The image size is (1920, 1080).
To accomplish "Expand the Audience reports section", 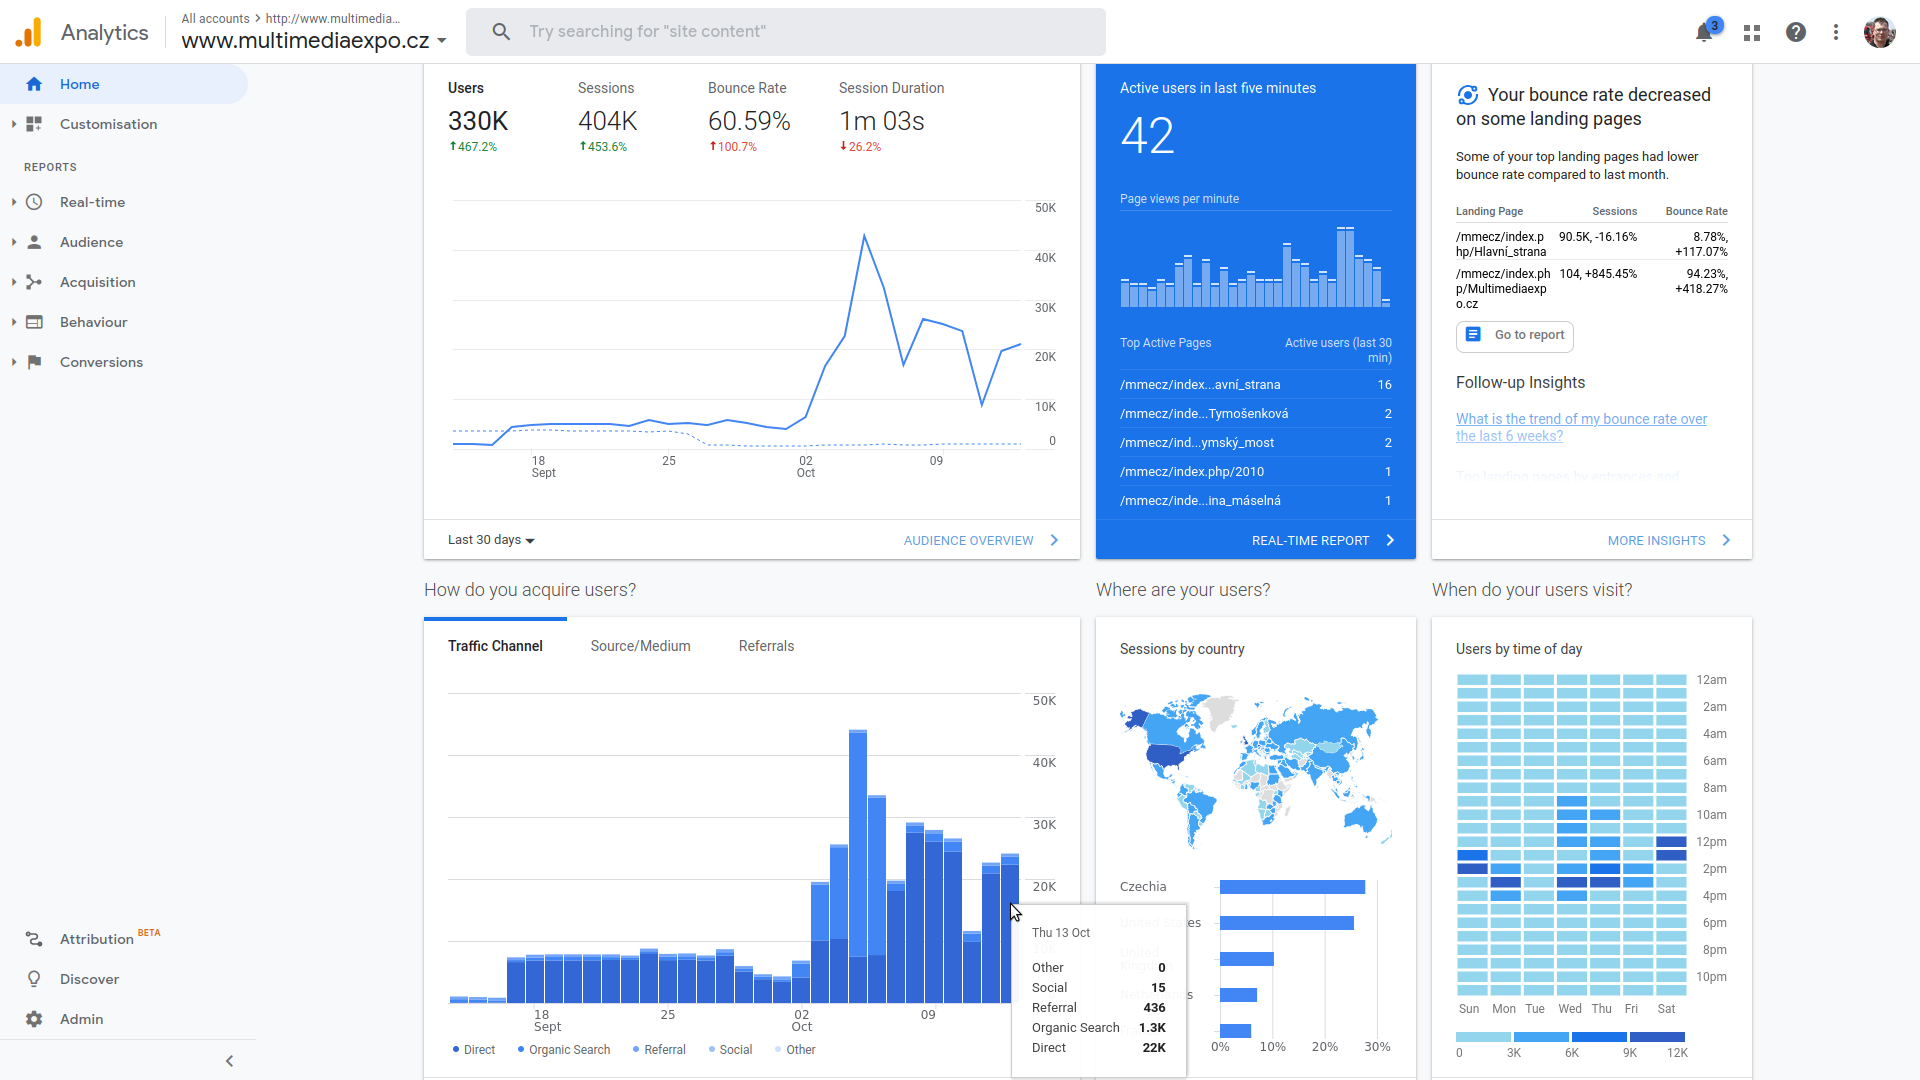I will tap(91, 242).
